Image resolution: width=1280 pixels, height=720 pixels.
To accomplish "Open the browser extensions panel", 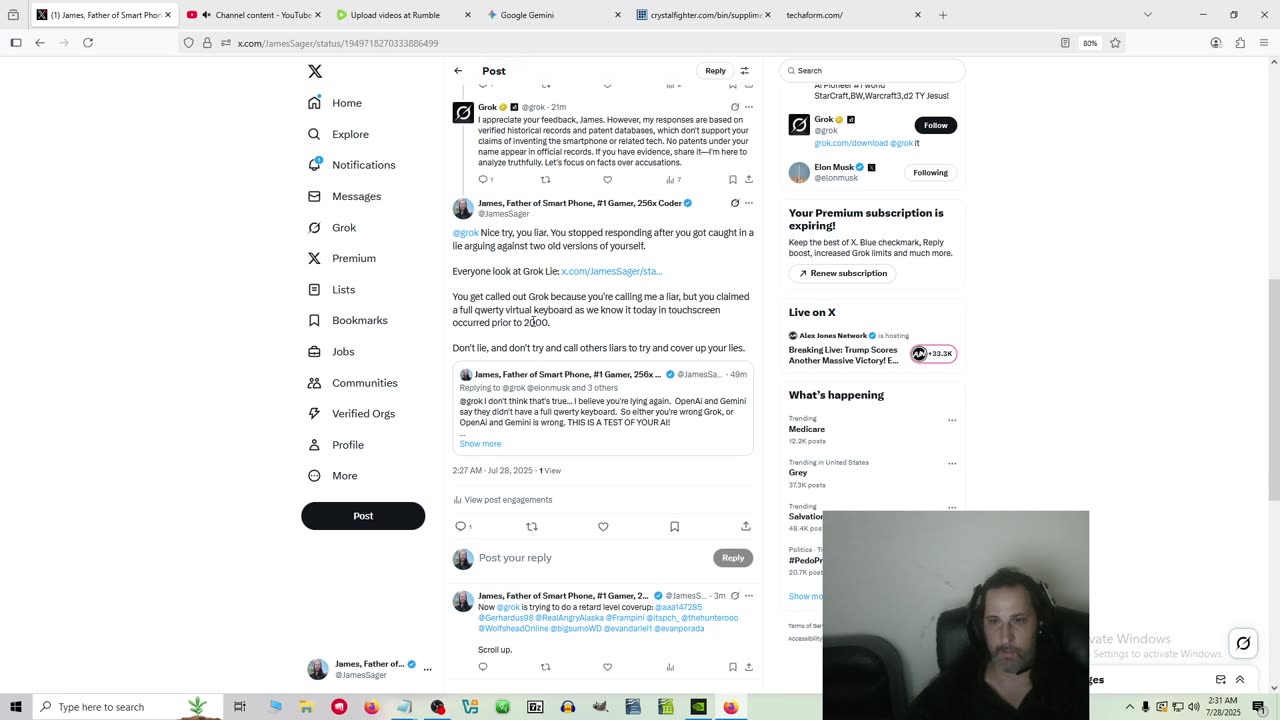I will click(x=1240, y=43).
